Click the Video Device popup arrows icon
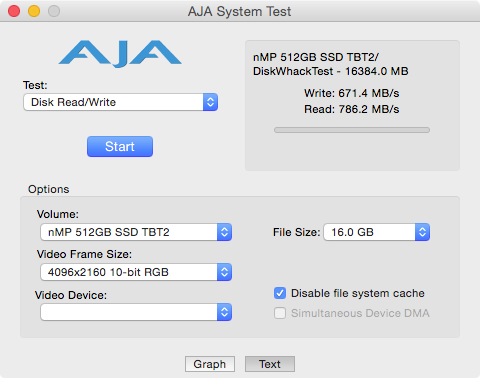 click(x=224, y=312)
